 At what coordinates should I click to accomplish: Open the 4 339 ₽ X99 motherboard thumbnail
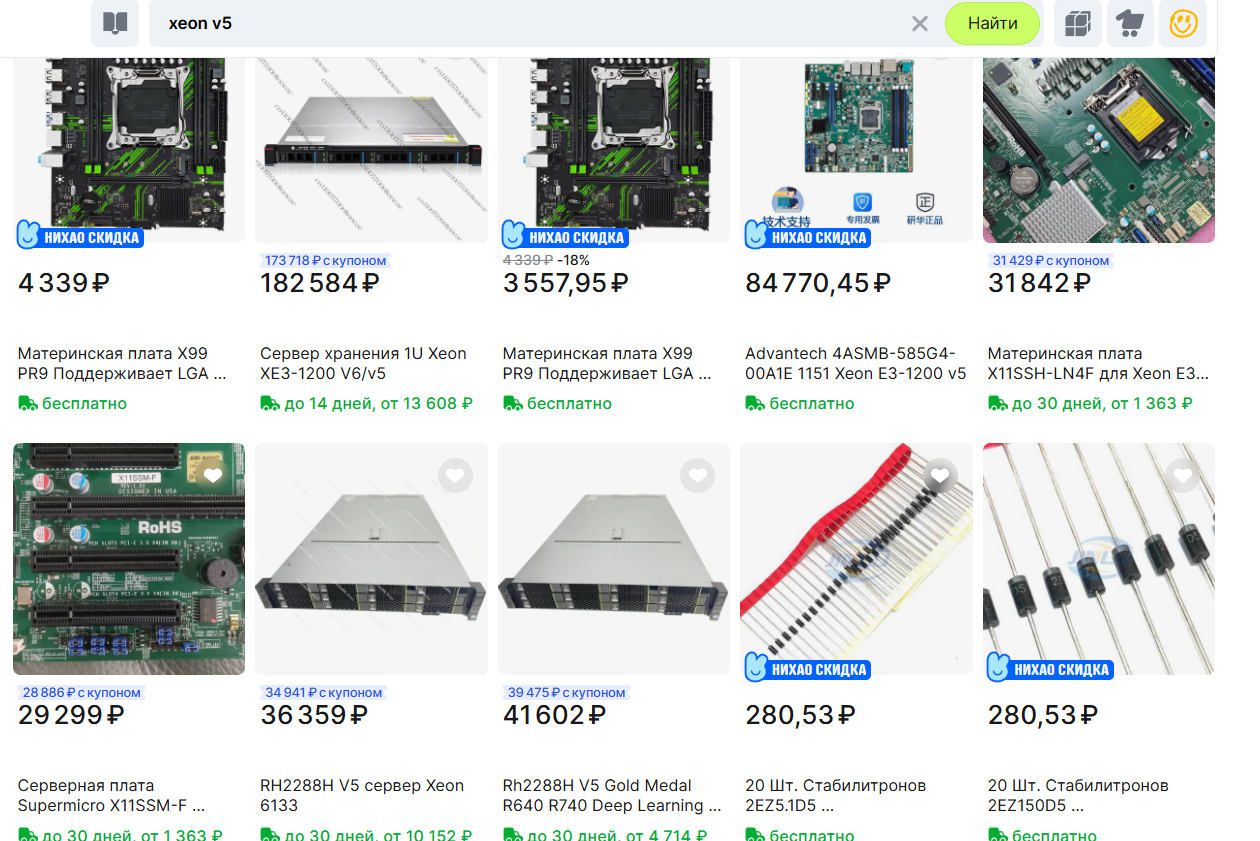click(x=129, y=150)
